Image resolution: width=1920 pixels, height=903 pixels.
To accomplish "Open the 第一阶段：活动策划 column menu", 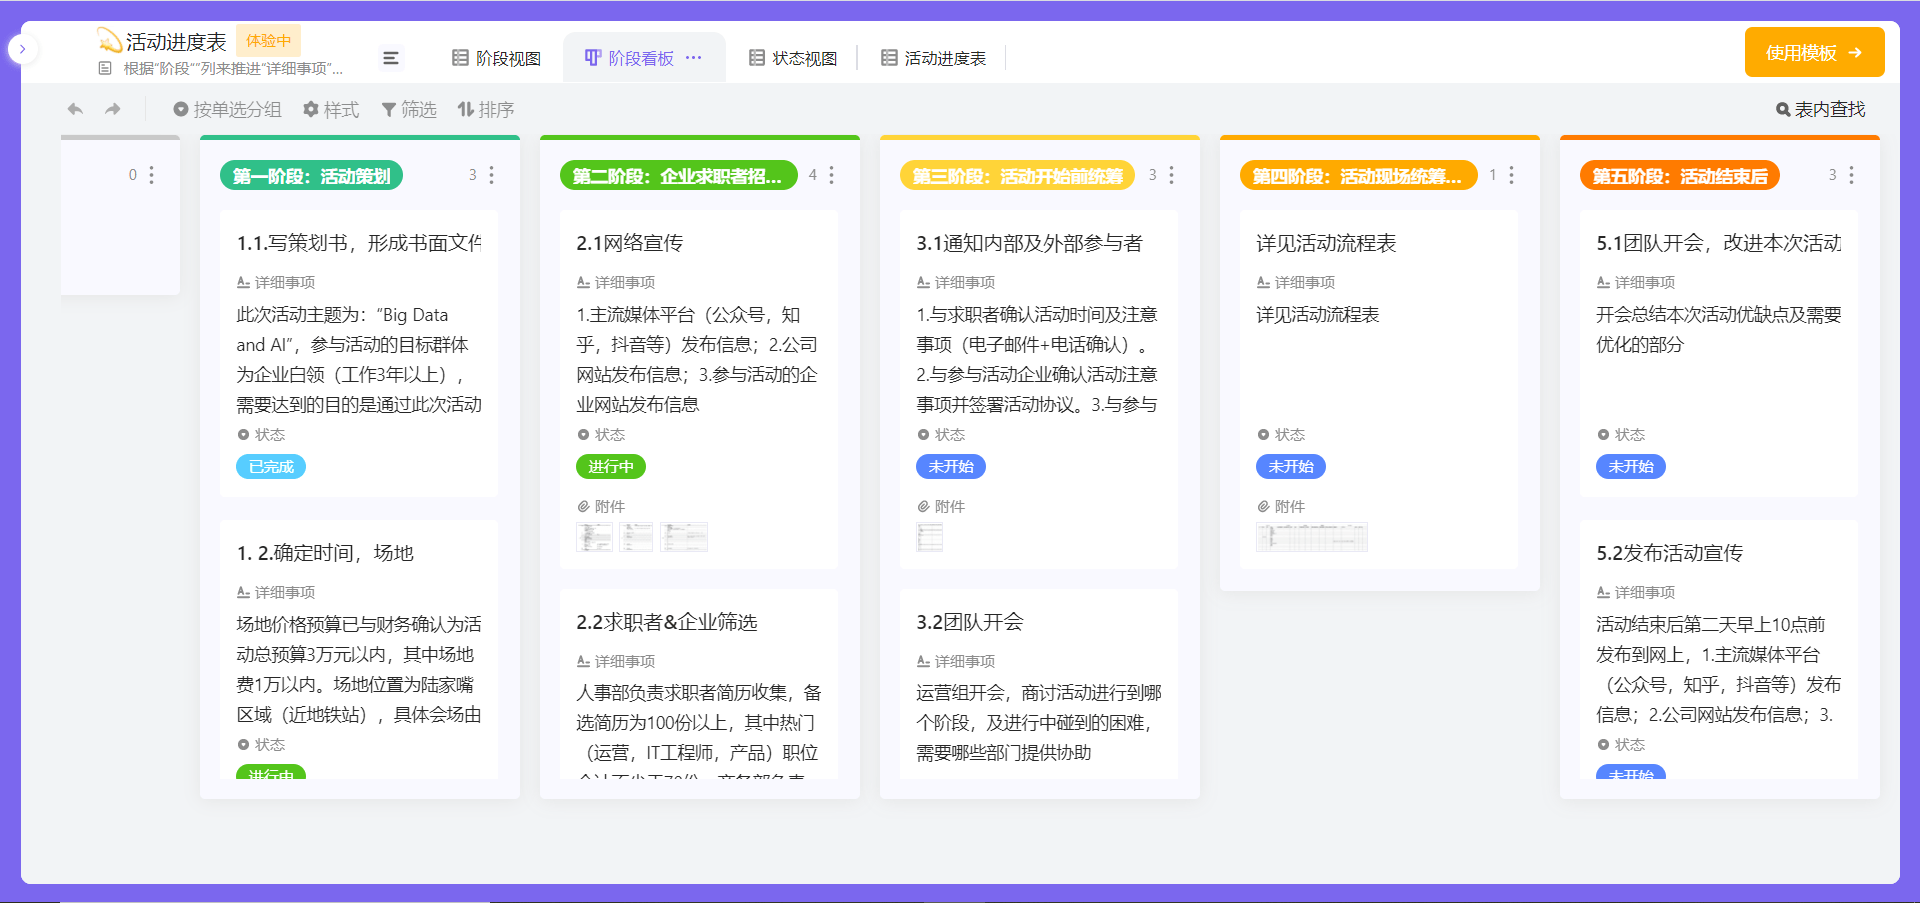I will tap(491, 175).
